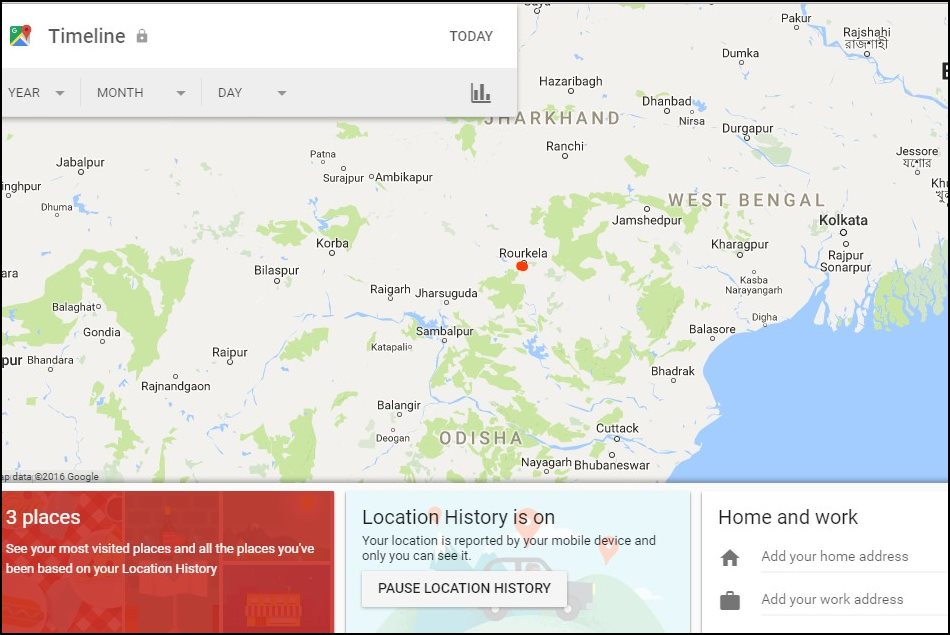Image resolution: width=950 pixels, height=635 pixels.
Task: Click the Gondia city label
Action: click(x=102, y=332)
